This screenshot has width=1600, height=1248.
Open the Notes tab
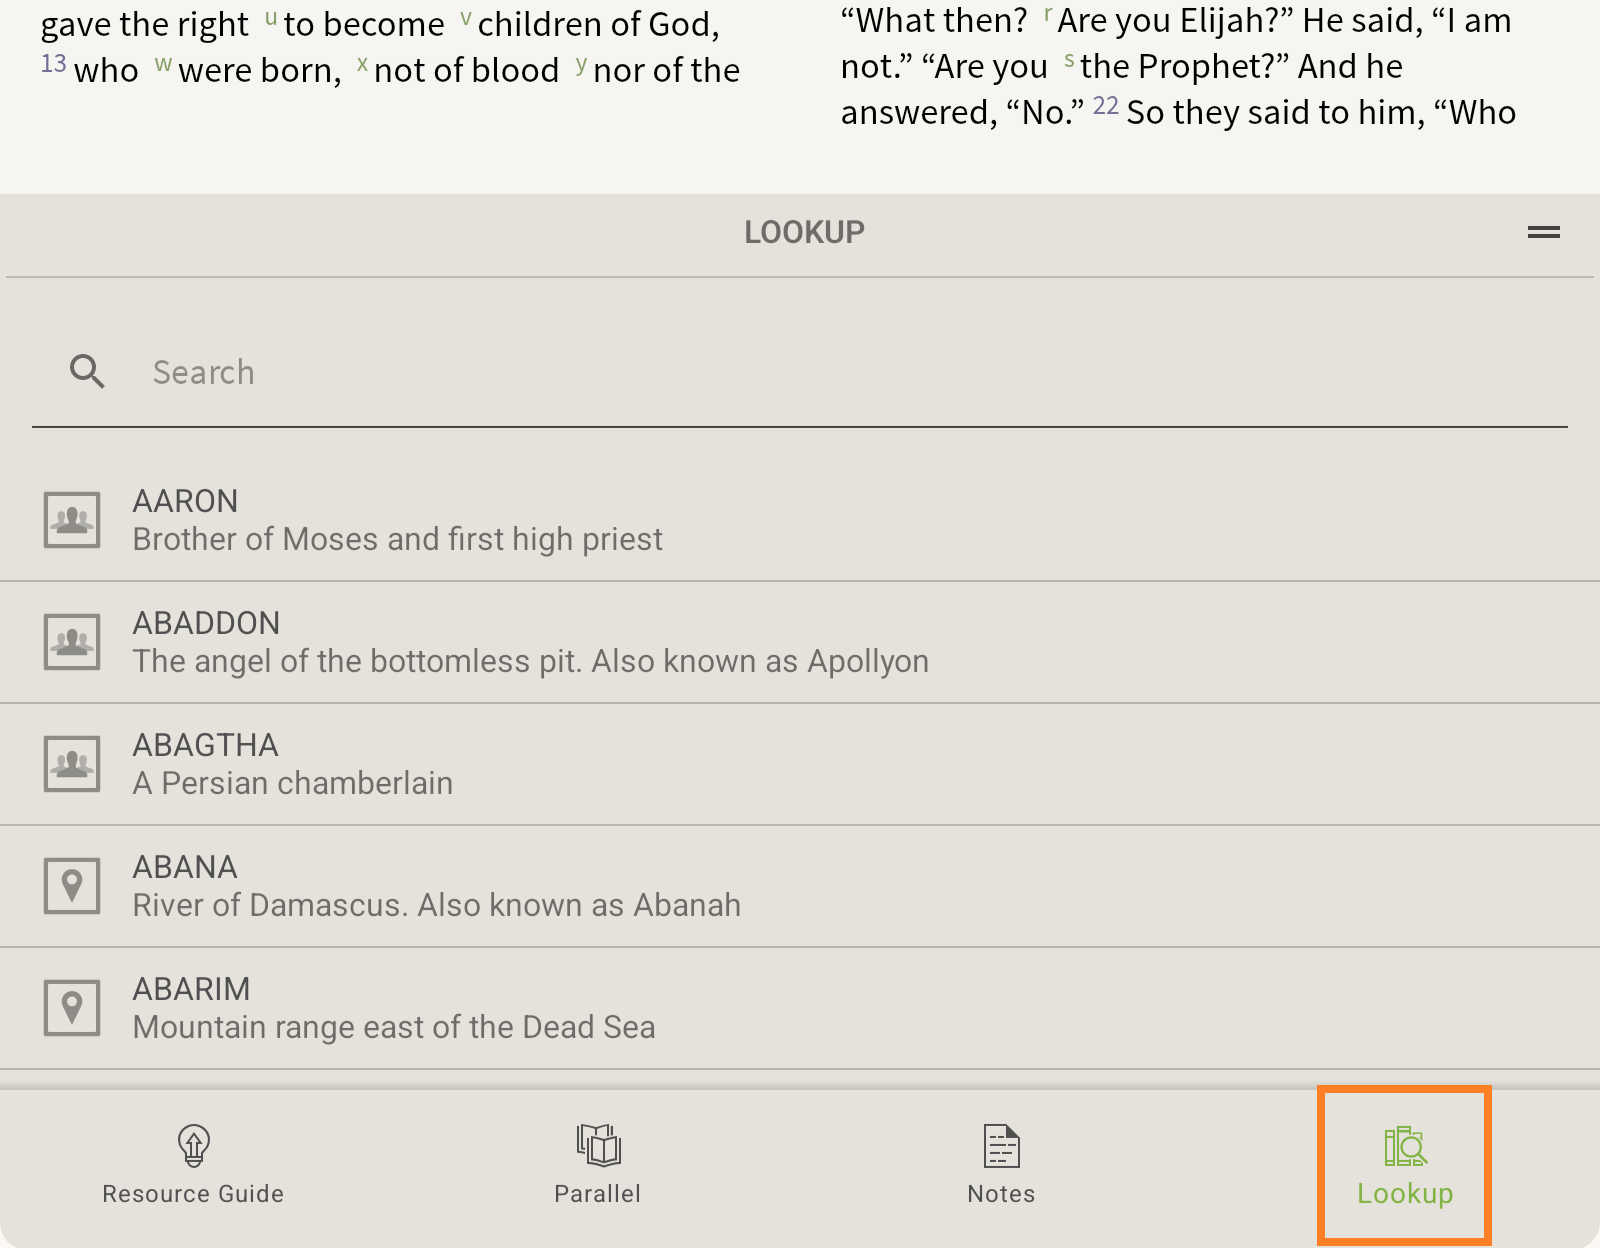[x=1001, y=1165]
